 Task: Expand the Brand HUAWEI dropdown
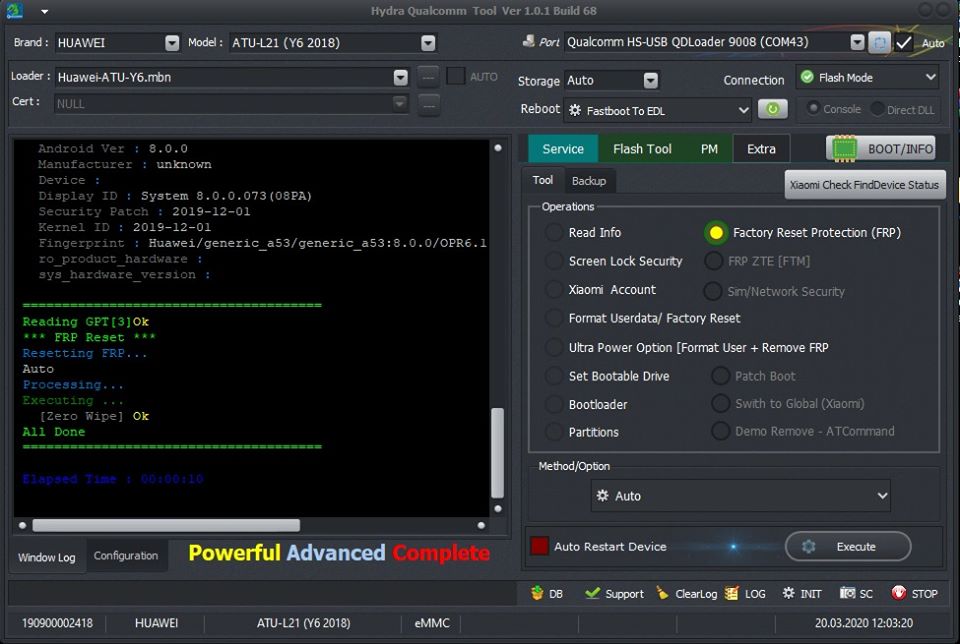click(x=172, y=42)
